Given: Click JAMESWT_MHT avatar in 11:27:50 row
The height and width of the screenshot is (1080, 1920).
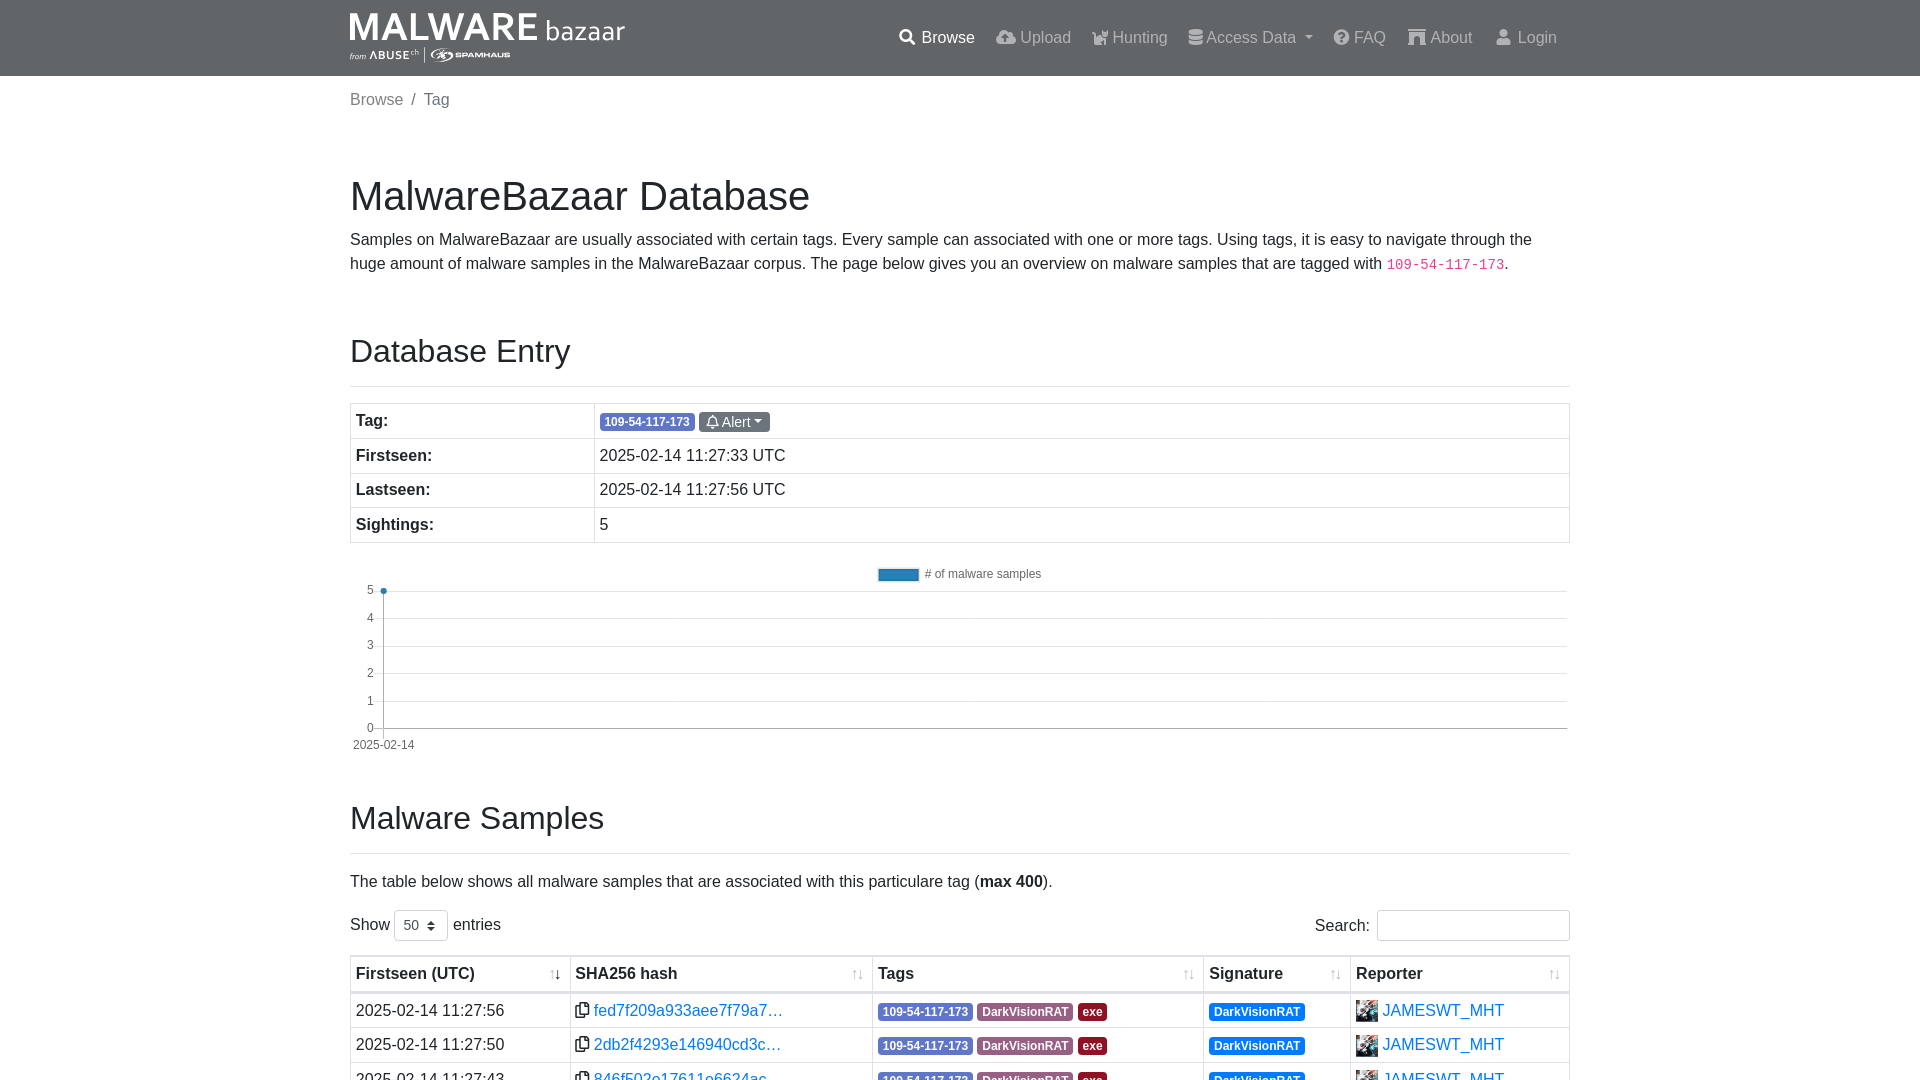Looking at the screenshot, I should click(1367, 1045).
